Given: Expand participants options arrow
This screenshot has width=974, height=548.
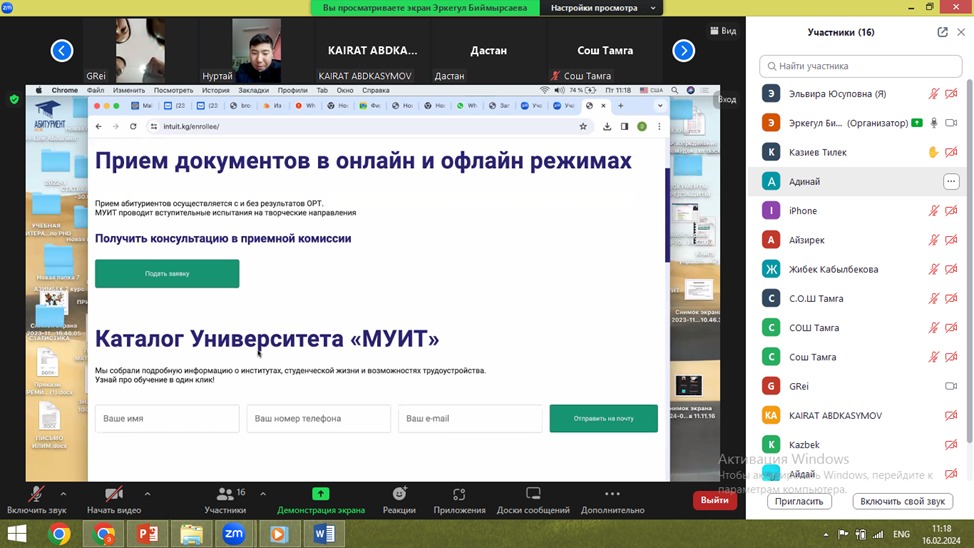Looking at the screenshot, I should pos(263,494).
